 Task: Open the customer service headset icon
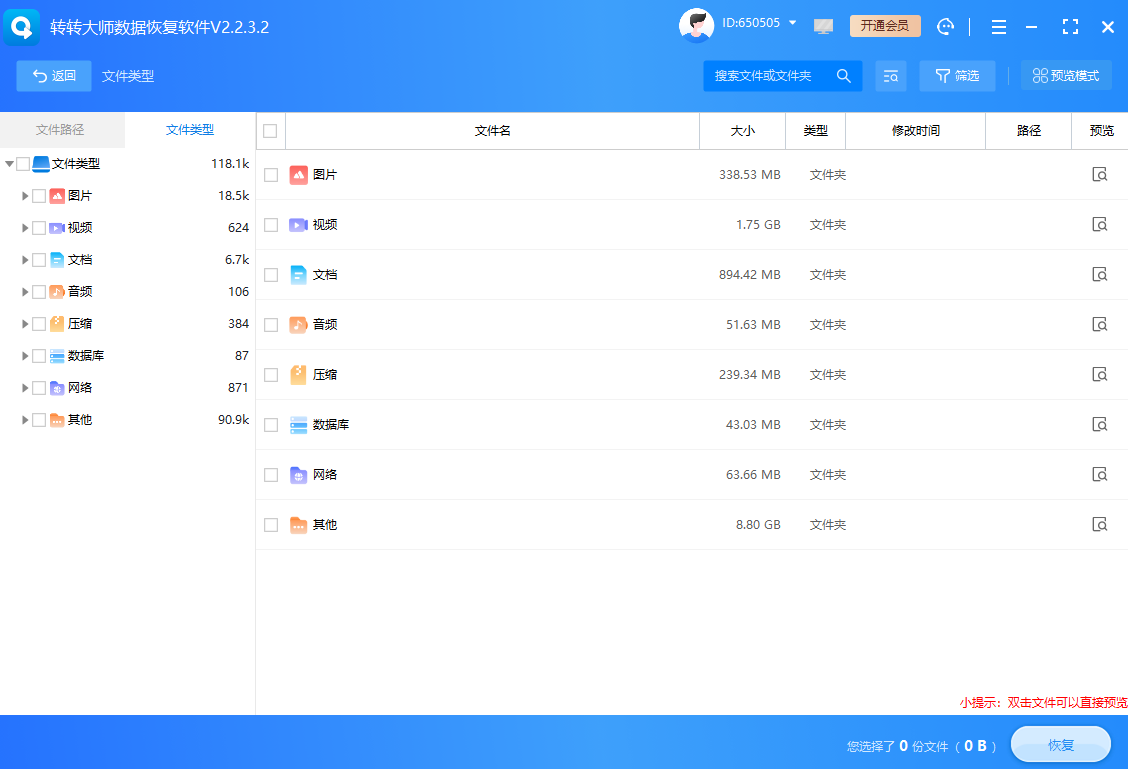pyautogui.click(x=946, y=26)
